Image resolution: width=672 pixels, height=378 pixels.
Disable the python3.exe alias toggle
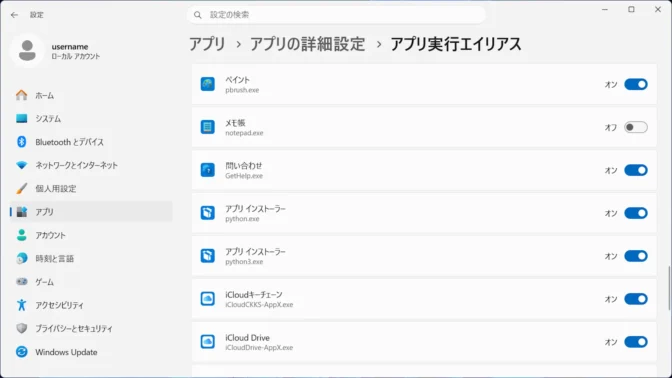tap(636, 256)
